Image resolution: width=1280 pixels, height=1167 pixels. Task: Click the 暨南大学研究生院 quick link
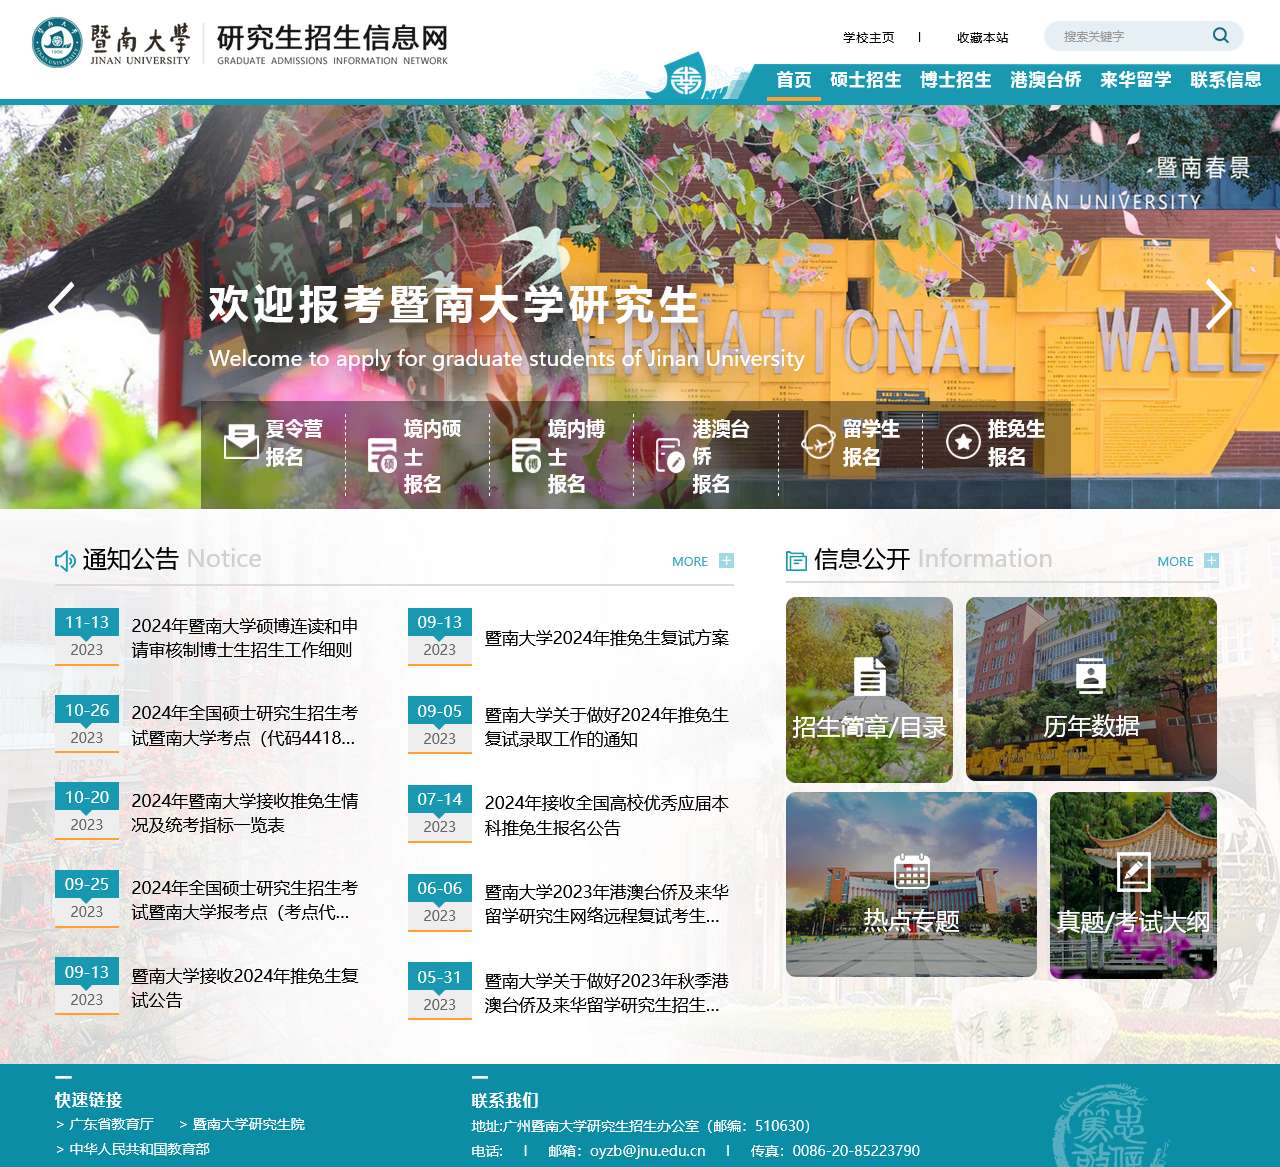pyautogui.click(x=249, y=1125)
